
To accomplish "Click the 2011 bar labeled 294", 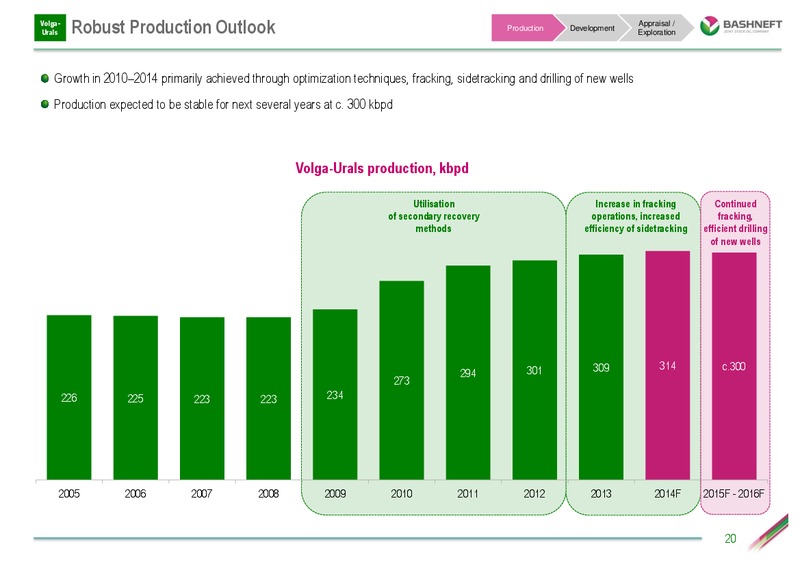I will [468, 372].
